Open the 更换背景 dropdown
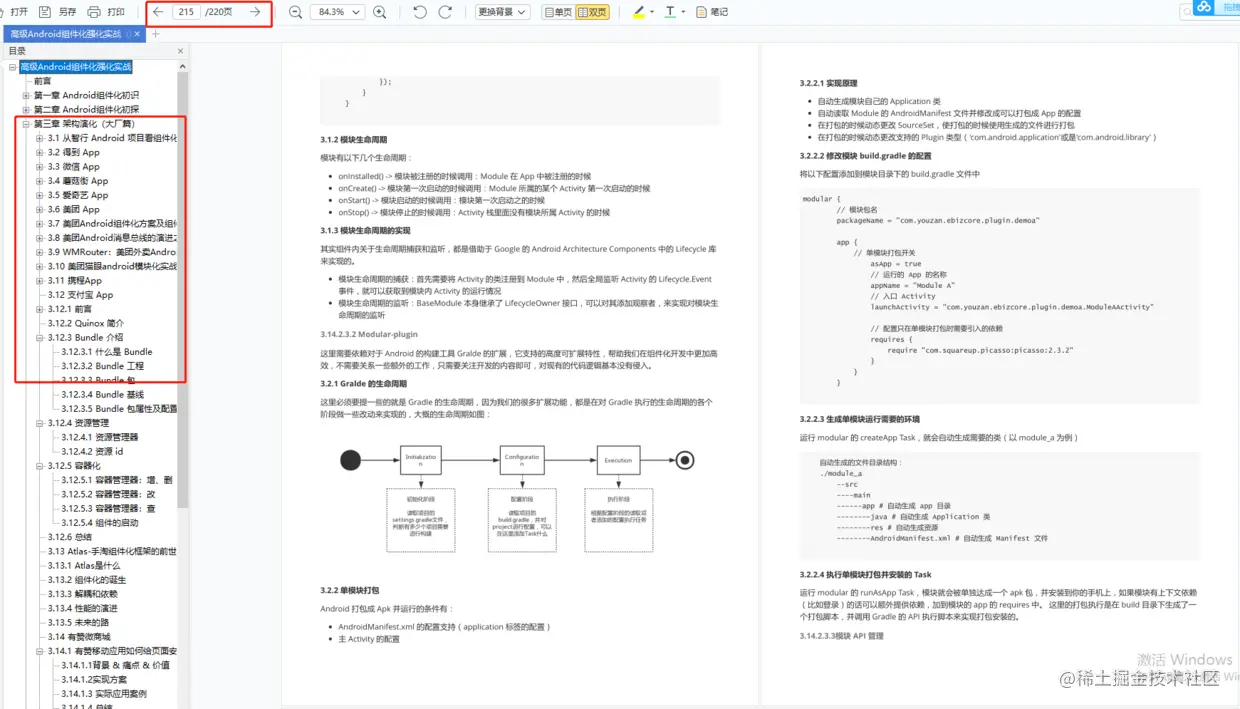Image resolution: width=1240 pixels, height=709 pixels. click(x=502, y=12)
